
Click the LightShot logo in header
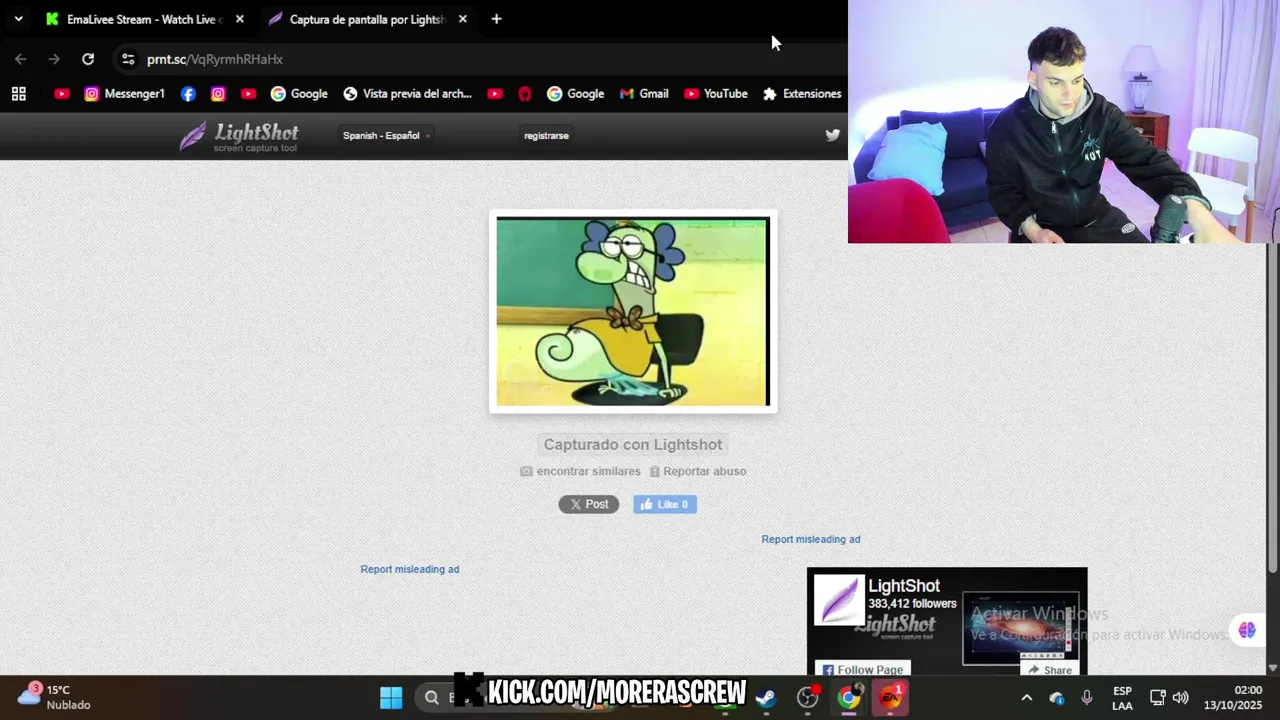(239, 136)
